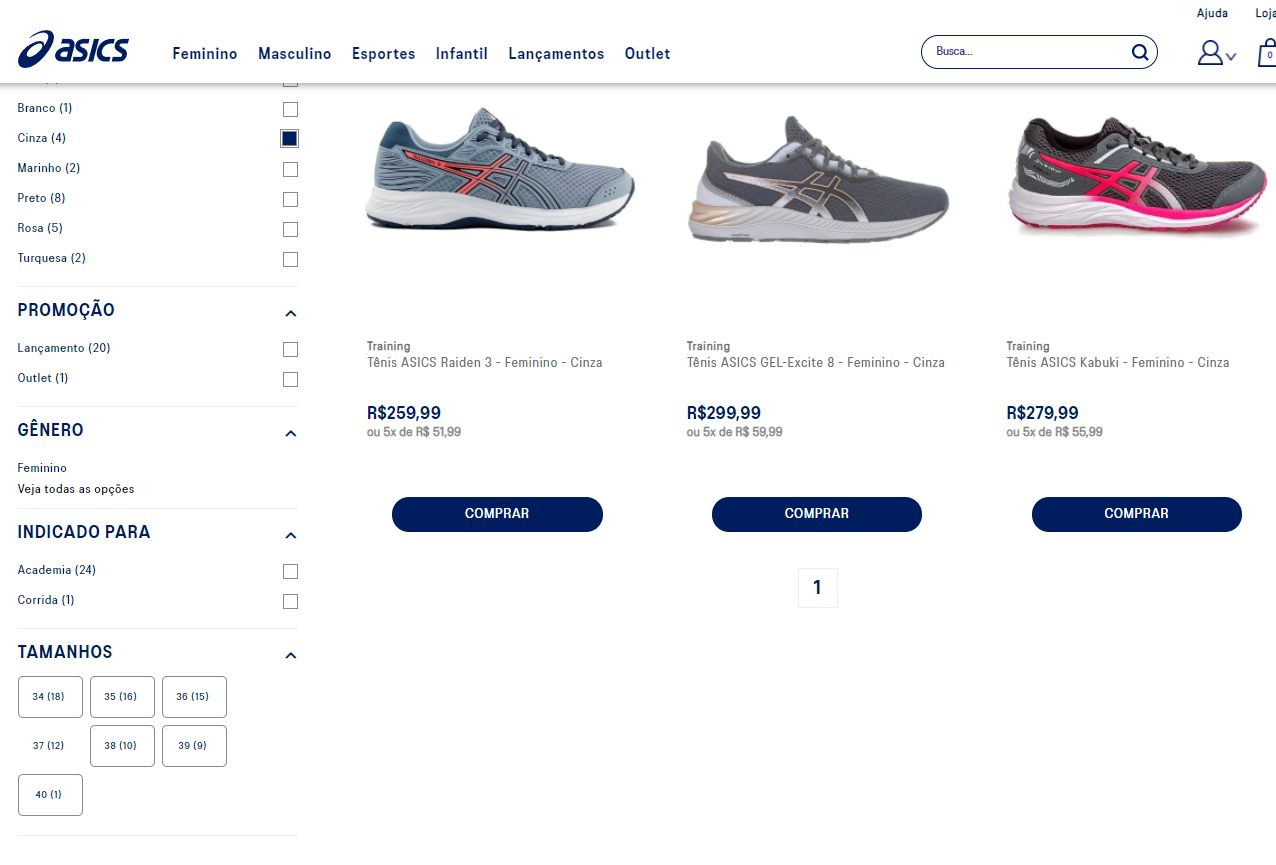Uncheck the Cinza color filter
Image resolution: width=1276 pixels, height=865 pixels.
coord(289,138)
